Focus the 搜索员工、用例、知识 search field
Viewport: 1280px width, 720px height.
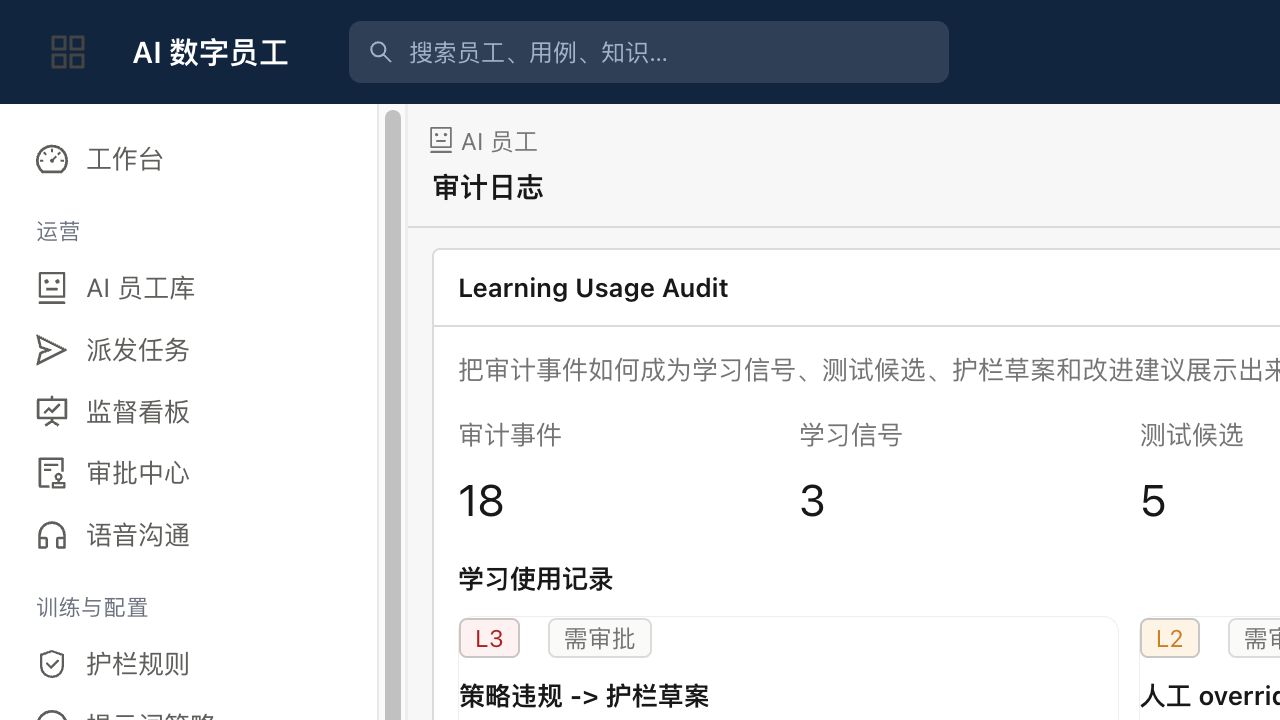[x=648, y=52]
